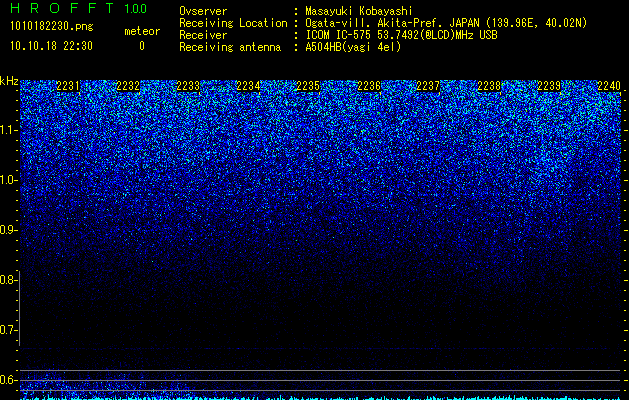Click the A504HB(yagi 4el) antenna text
This screenshot has height=400, width=629.
coord(353,47)
